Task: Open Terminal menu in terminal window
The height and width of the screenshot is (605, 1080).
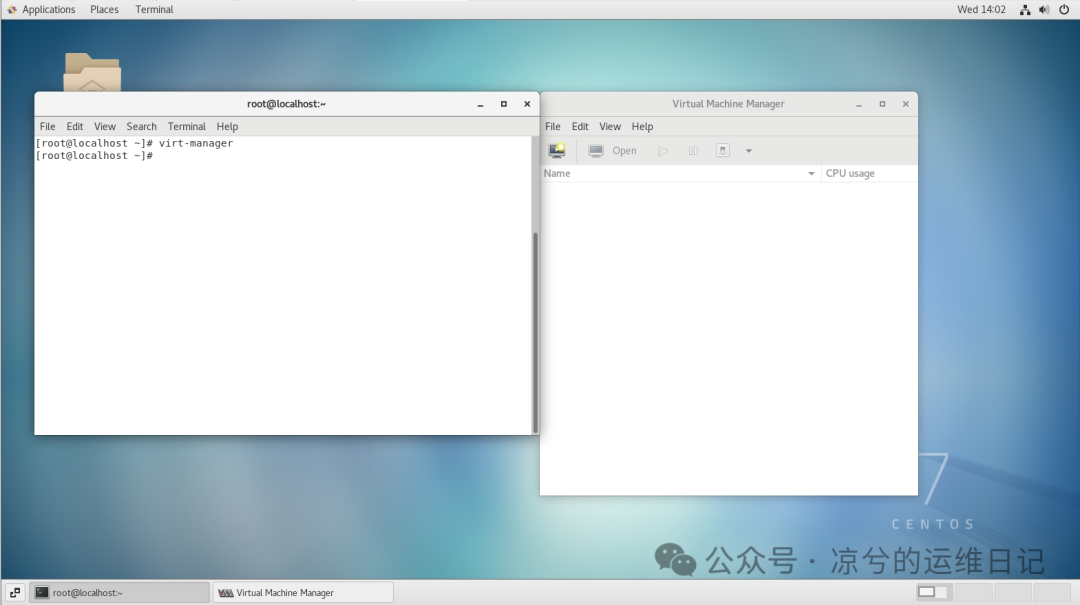Action: pos(187,127)
